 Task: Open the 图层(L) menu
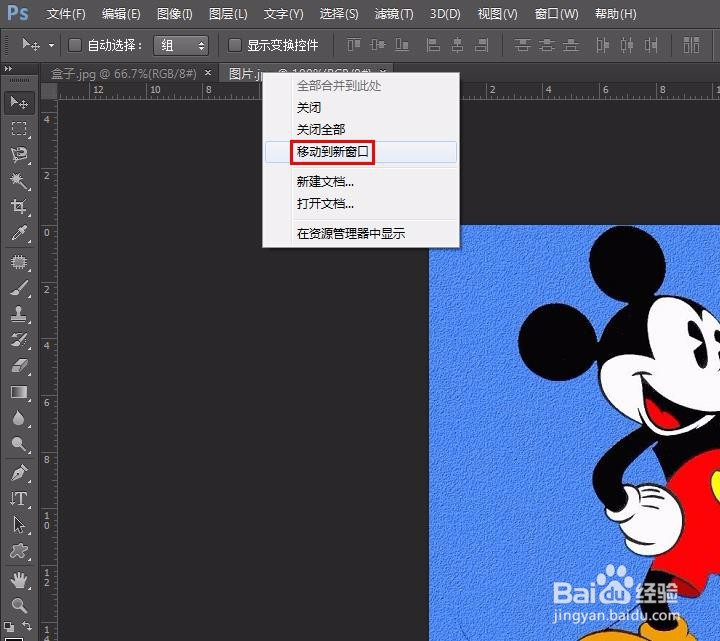tap(228, 14)
